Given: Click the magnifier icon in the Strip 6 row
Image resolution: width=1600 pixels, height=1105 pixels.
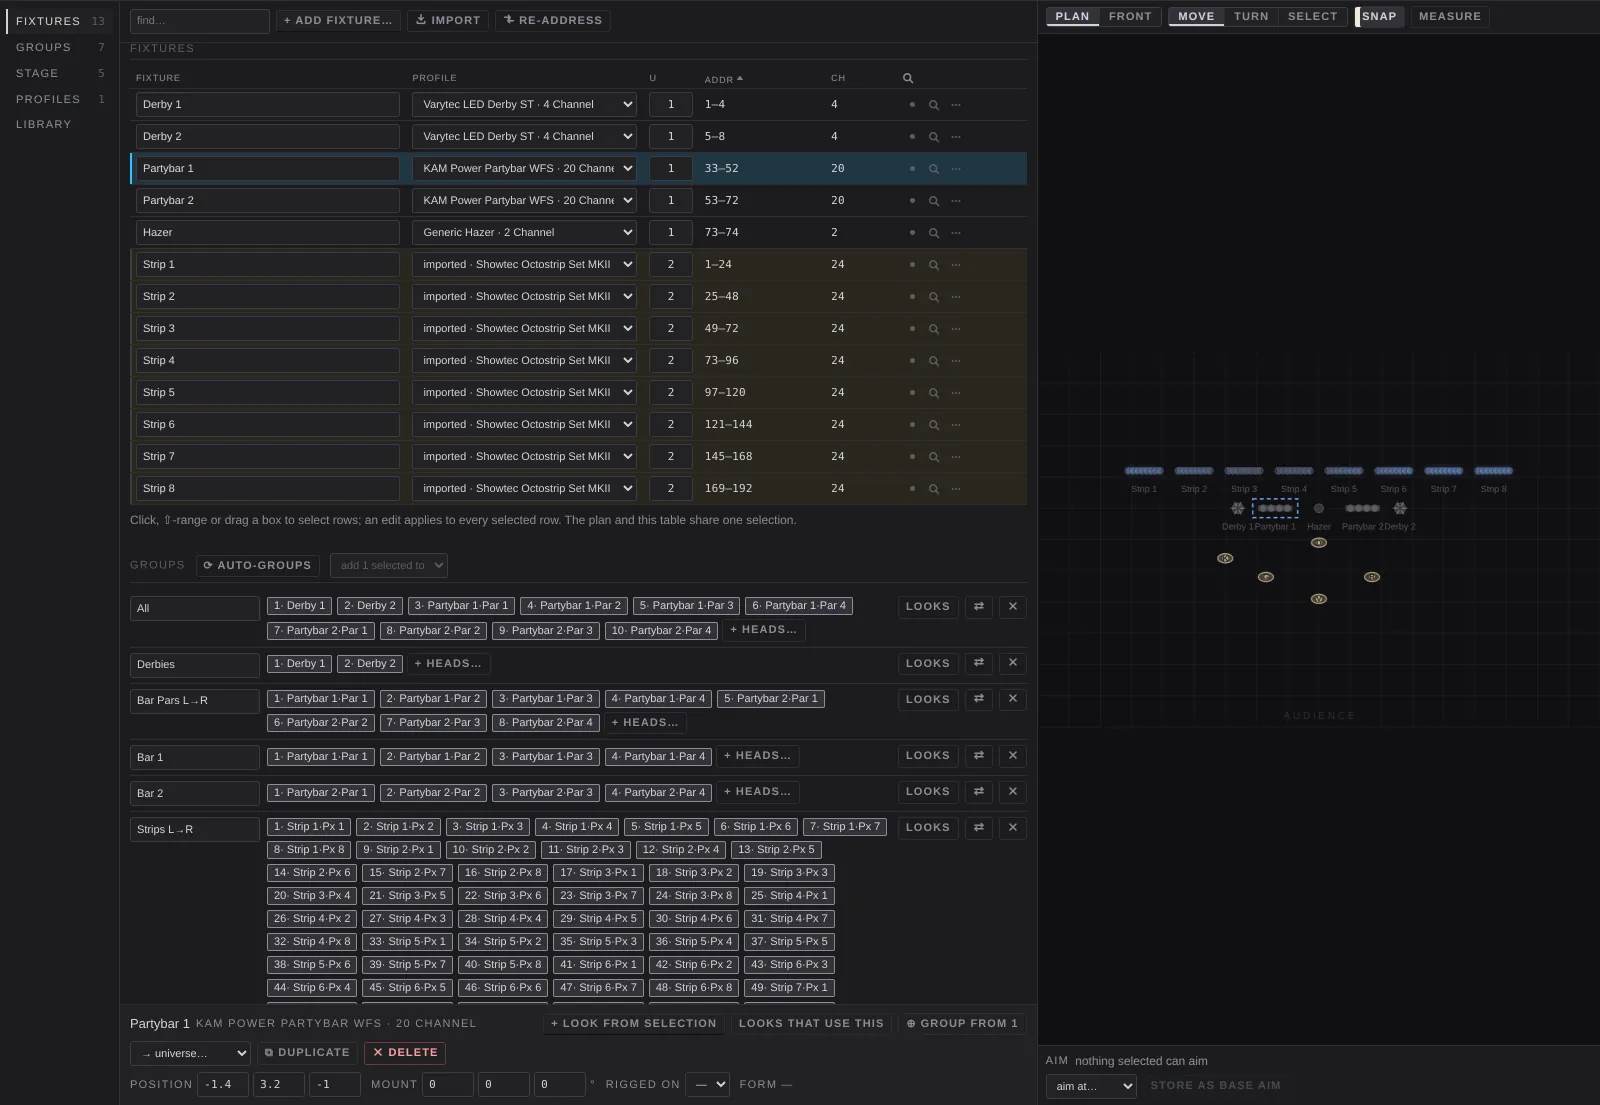Looking at the screenshot, I should coord(933,425).
